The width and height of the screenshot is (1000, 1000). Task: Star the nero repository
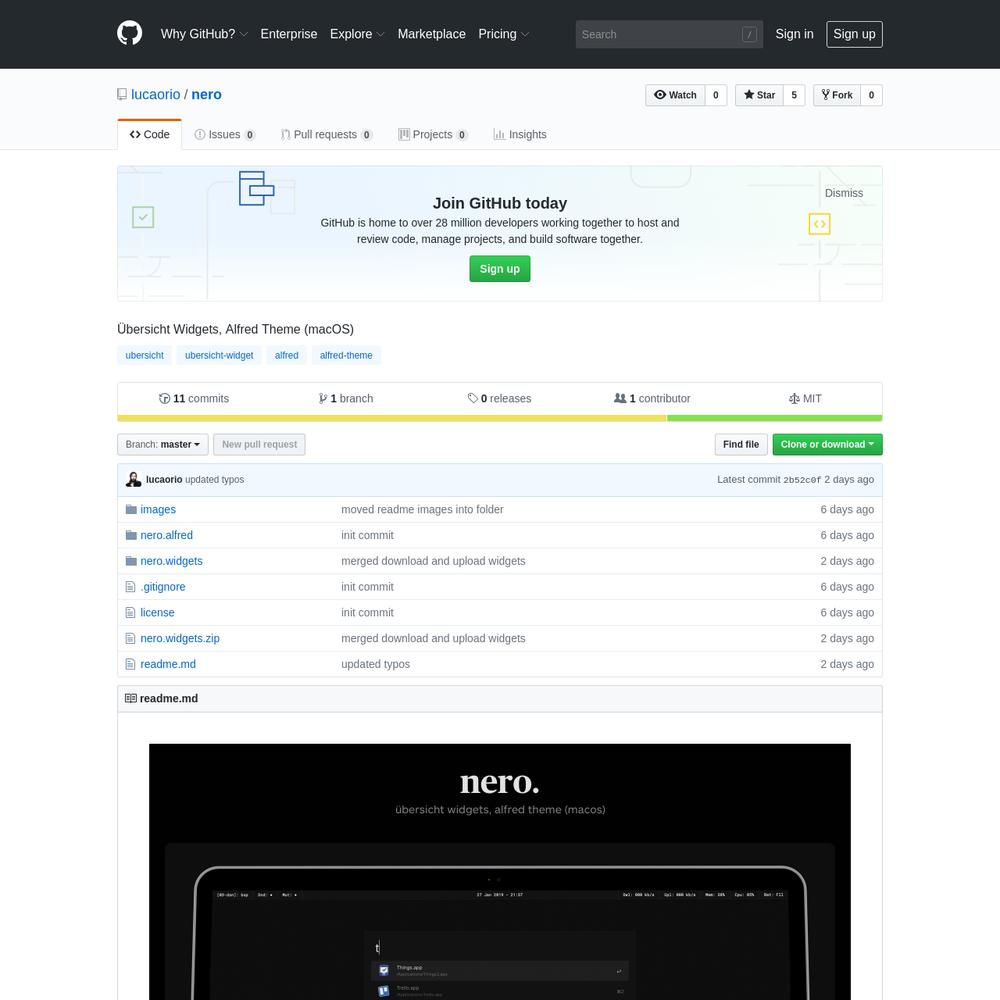(x=759, y=95)
